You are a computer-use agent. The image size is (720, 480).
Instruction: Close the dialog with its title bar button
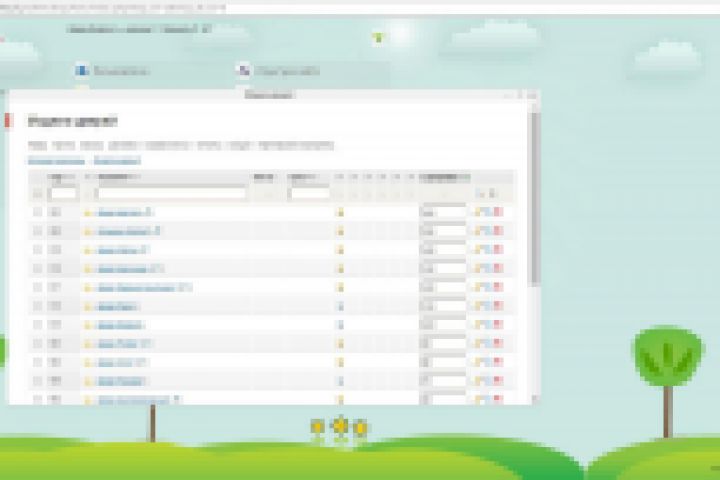coord(532,95)
